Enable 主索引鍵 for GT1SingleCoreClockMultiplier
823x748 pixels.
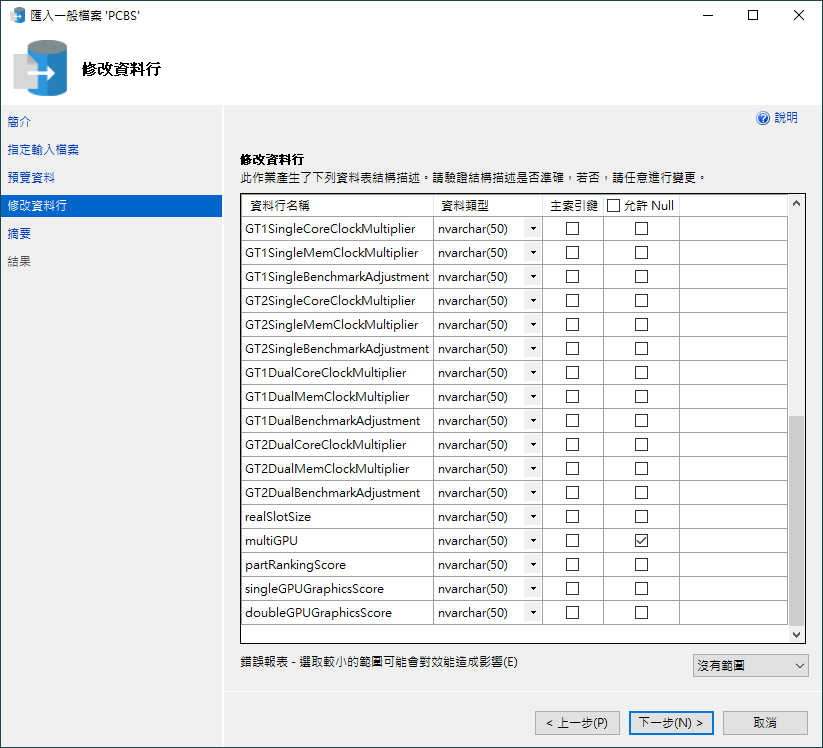click(x=571, y=228)
